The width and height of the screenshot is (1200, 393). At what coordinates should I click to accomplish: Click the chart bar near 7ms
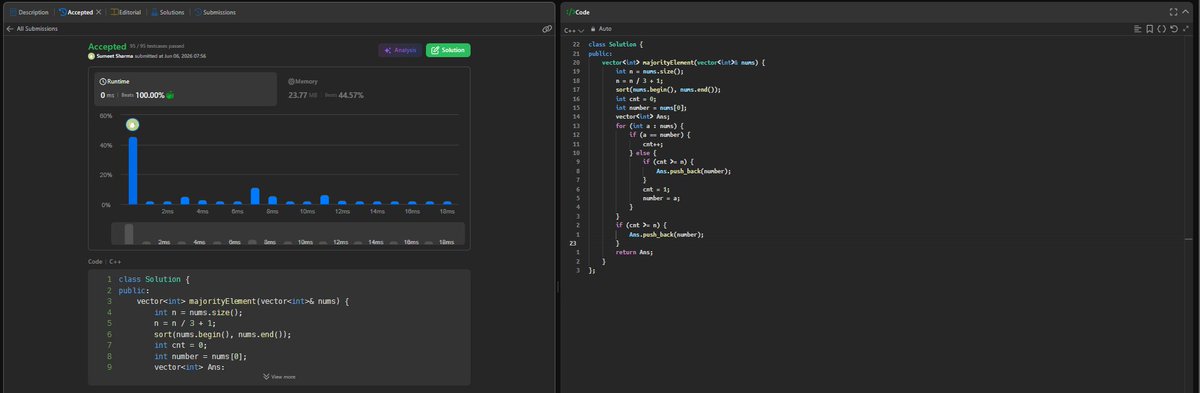pyautogui.click(x=255, y=196)
